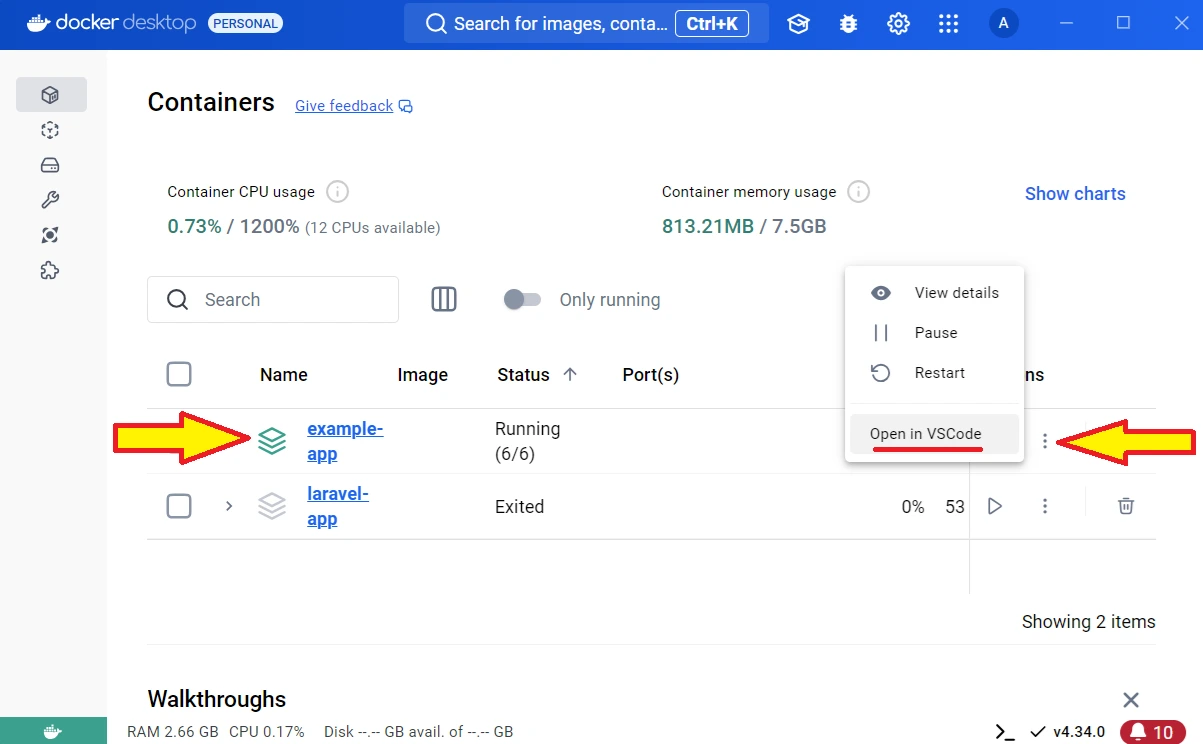Click the feedback icon beside Give feedback
Image resolution: width=1203 pixels, height=744 pixels.
click(406, 106)
